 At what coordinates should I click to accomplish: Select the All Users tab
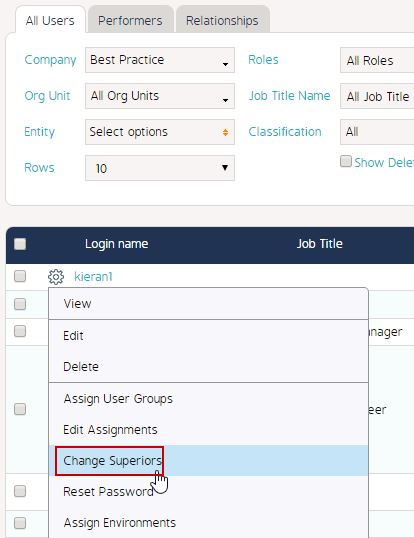[50, 21]
